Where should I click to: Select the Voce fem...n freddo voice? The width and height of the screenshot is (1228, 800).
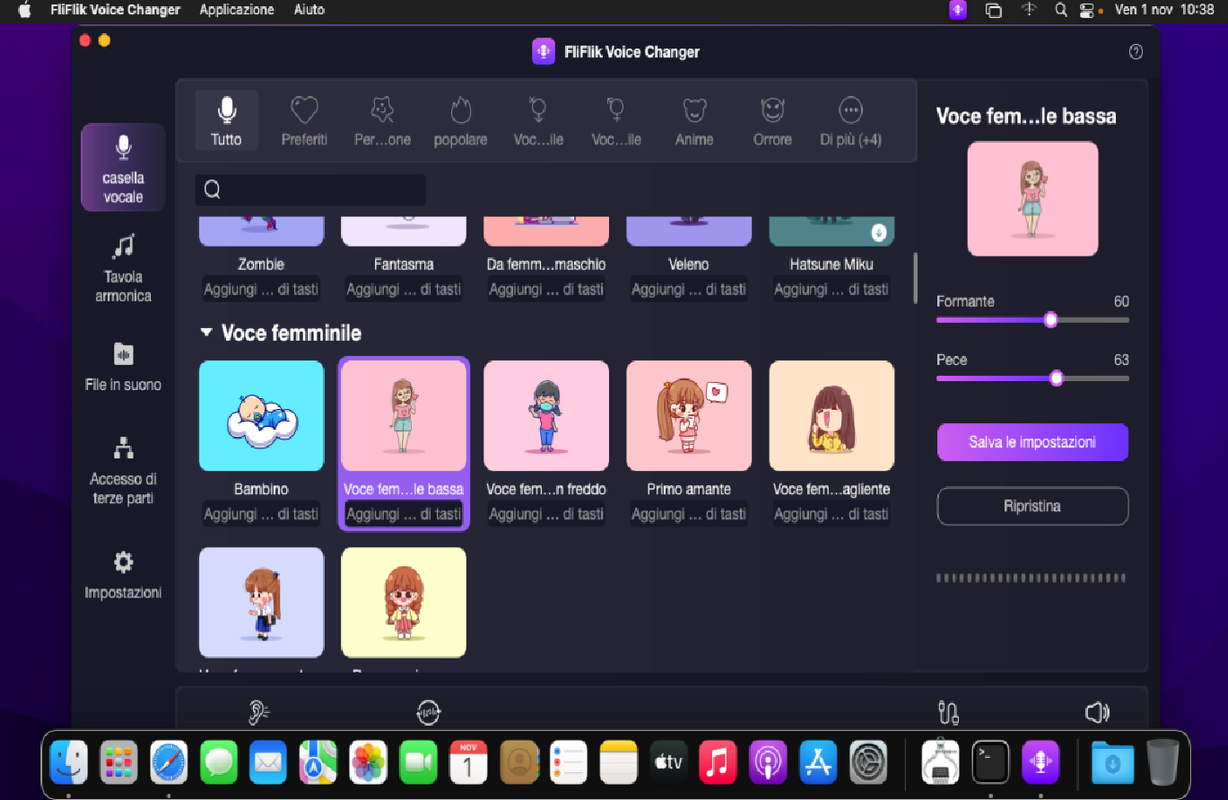point(546,416)
